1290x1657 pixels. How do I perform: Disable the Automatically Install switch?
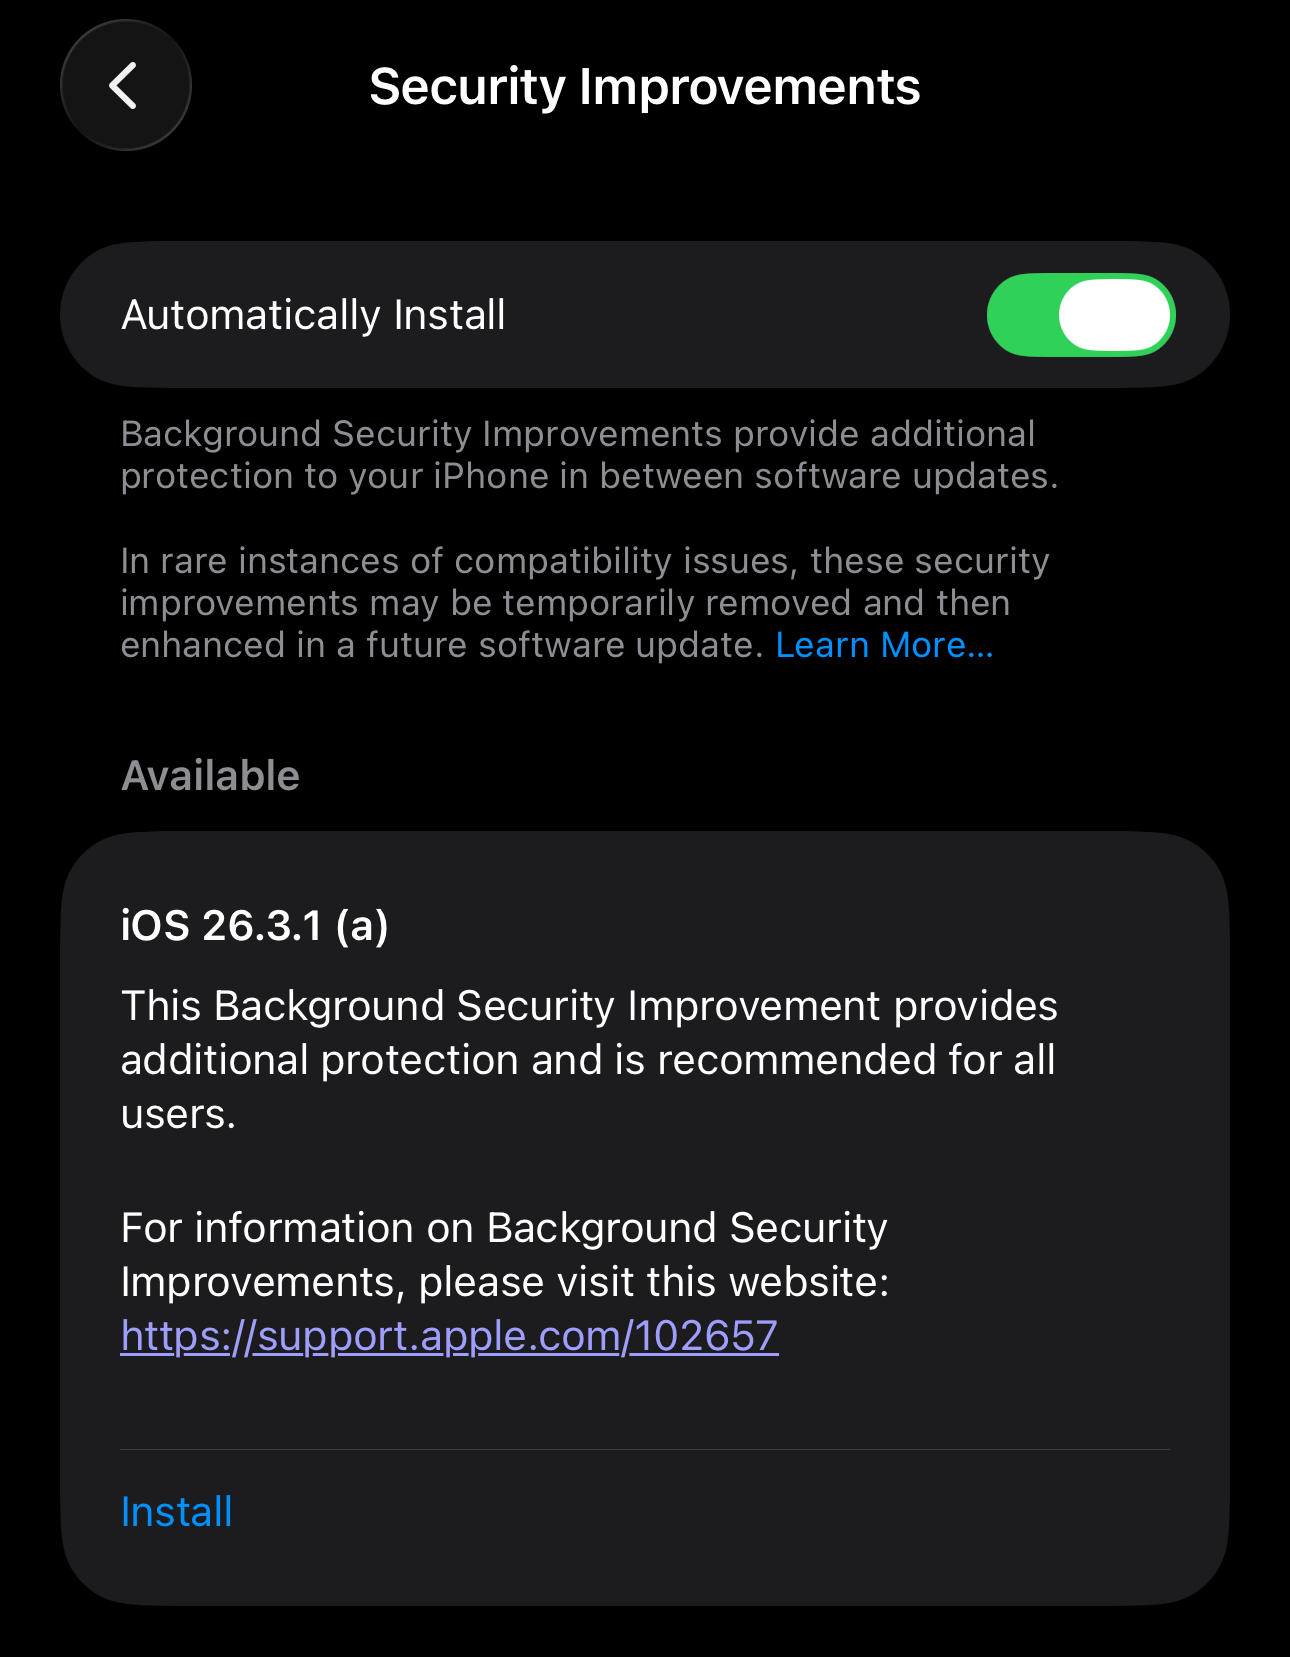coord(1080,315)
